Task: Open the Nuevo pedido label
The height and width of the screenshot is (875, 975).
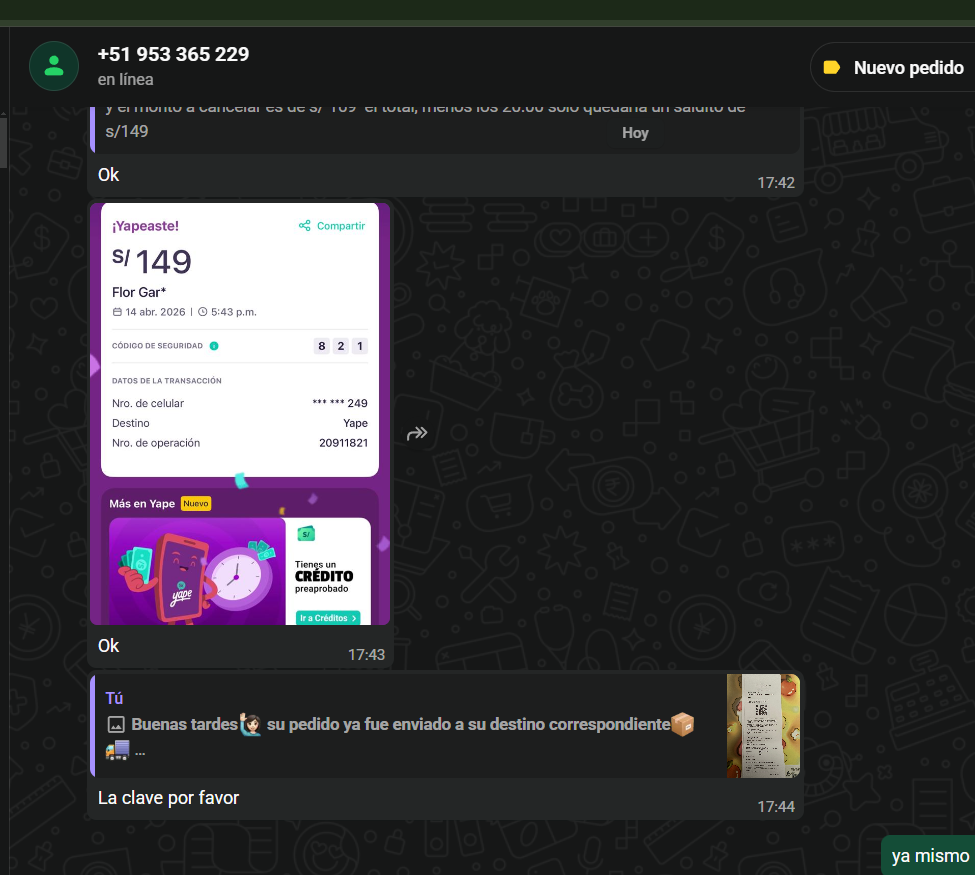Action: [894, 68]
